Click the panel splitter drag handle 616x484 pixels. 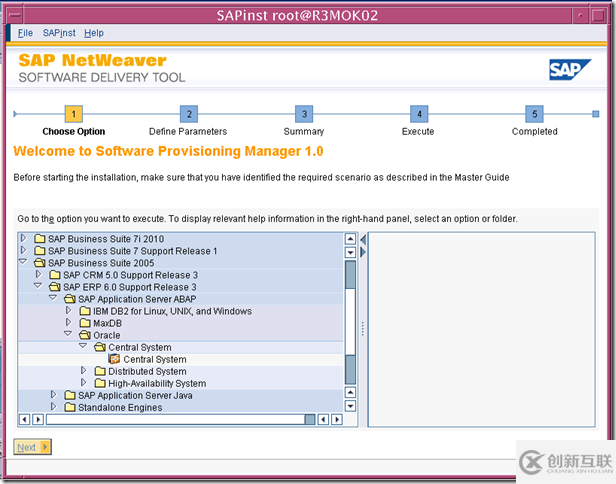pyautogui.click(x=363, y=329)
